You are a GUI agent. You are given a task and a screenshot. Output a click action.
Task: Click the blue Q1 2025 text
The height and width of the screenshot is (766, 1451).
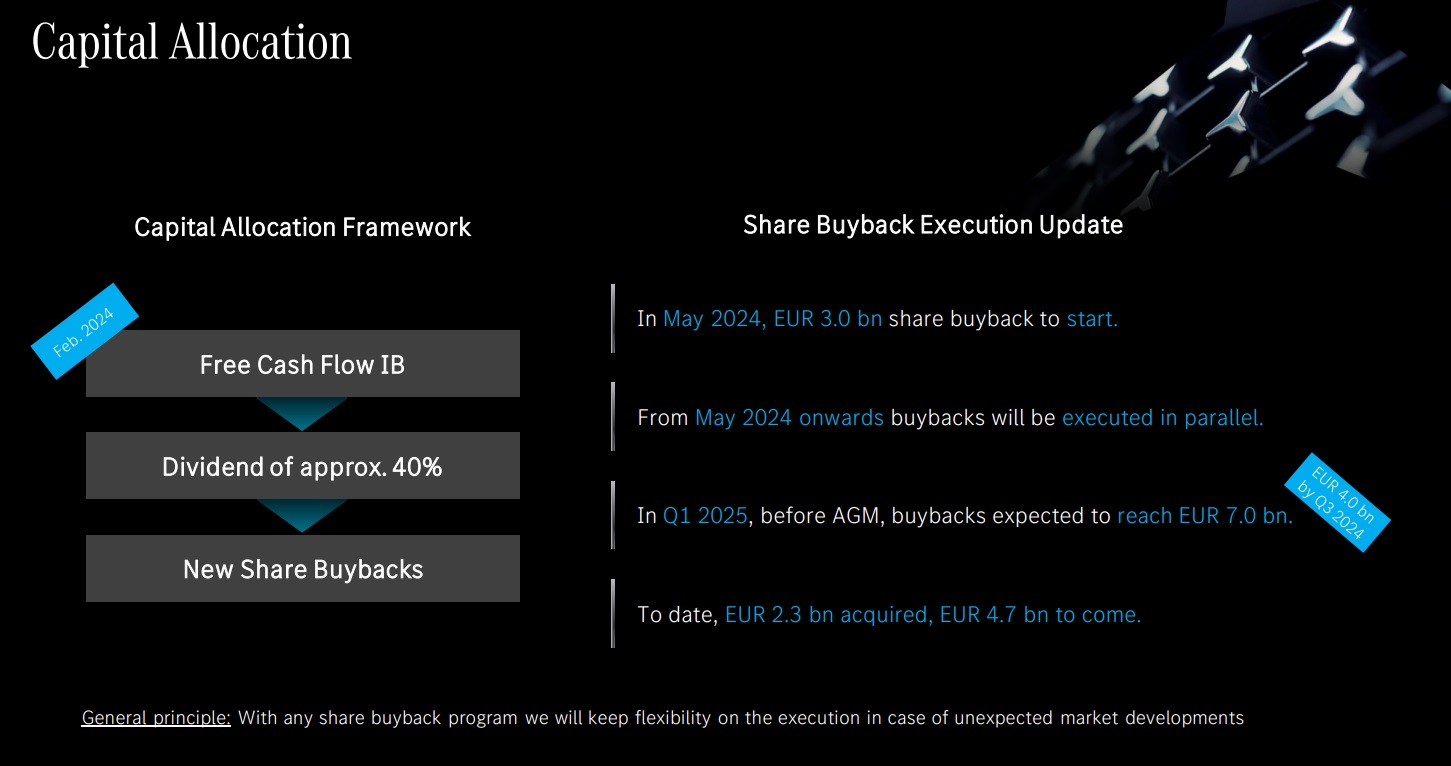pos(705,516)
